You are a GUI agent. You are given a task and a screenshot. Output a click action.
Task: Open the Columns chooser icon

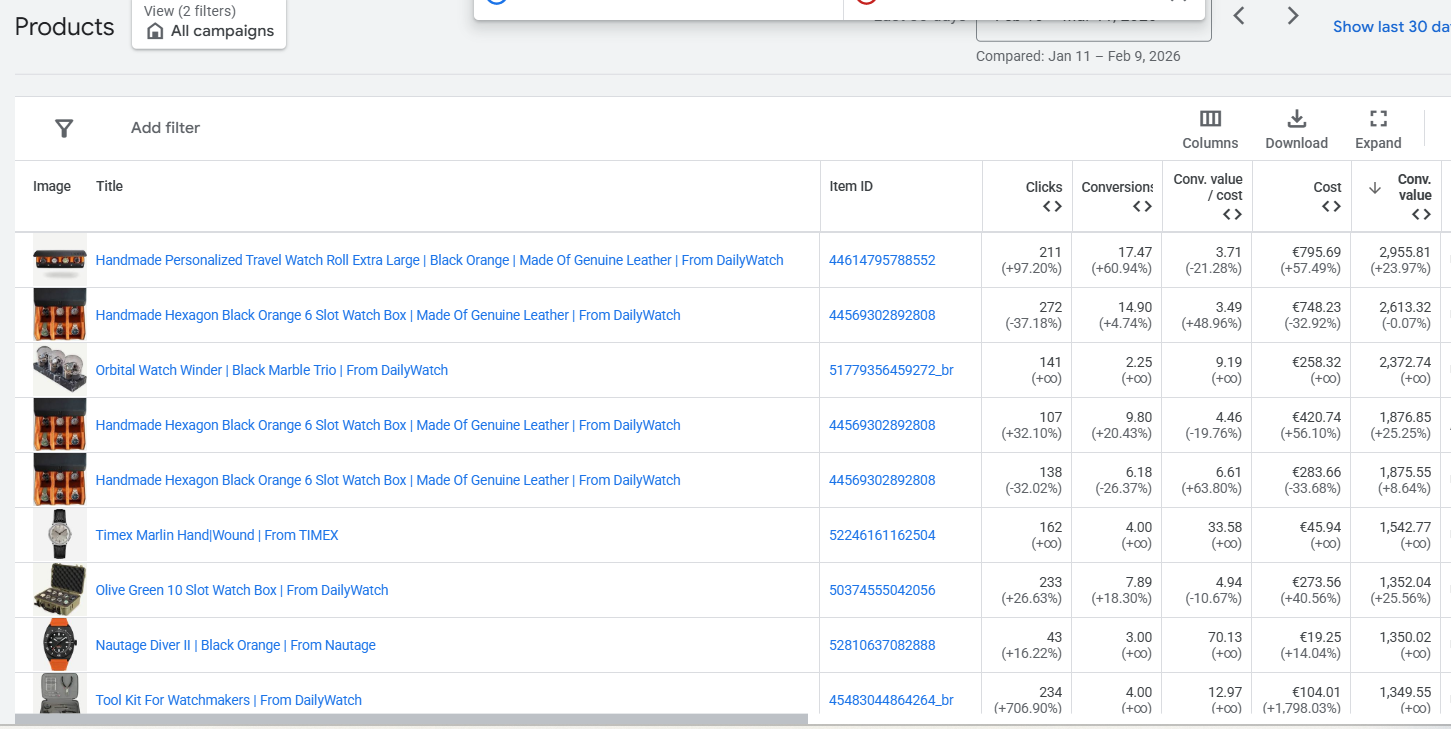coord(1210,119)
